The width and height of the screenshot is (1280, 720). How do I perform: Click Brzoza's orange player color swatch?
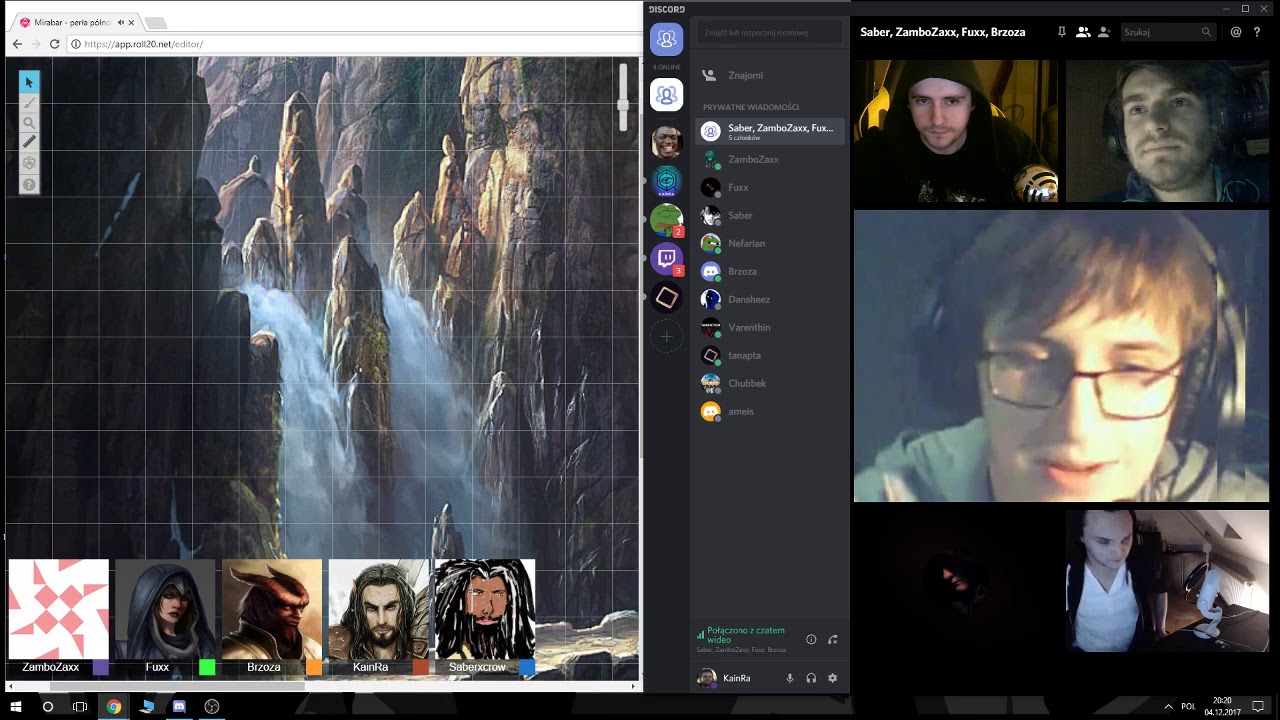tap(314, 667)
